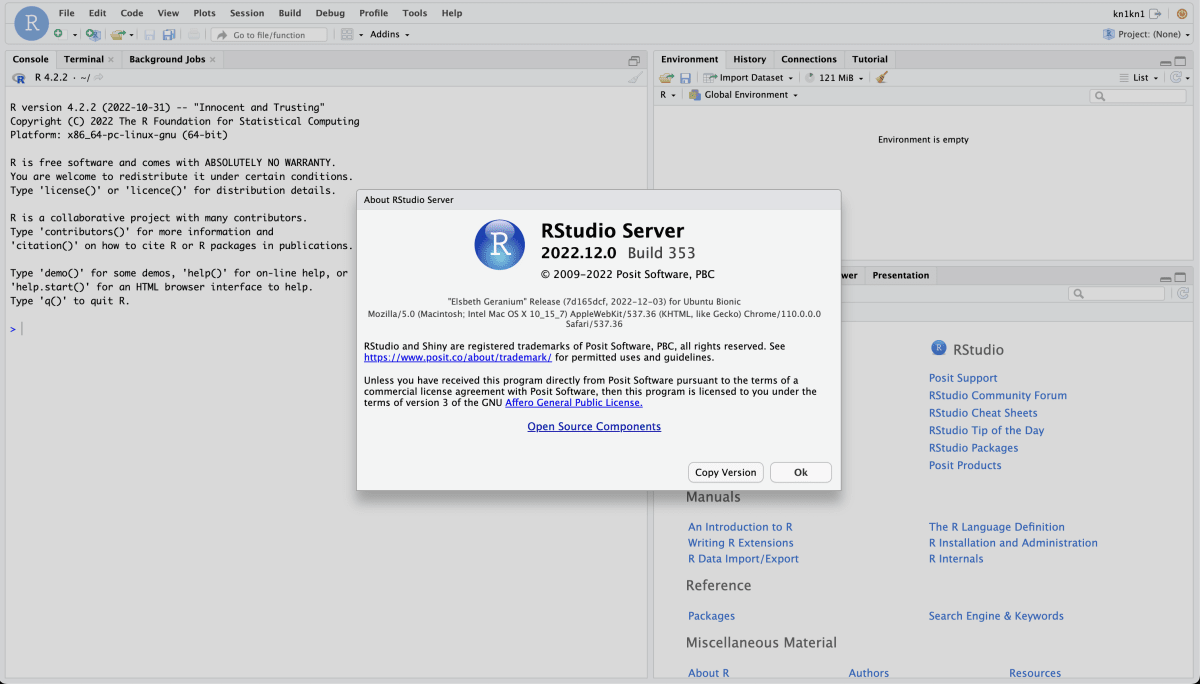Open the Affero General Public License link
Screen dimensions: 1200x684
574,402
